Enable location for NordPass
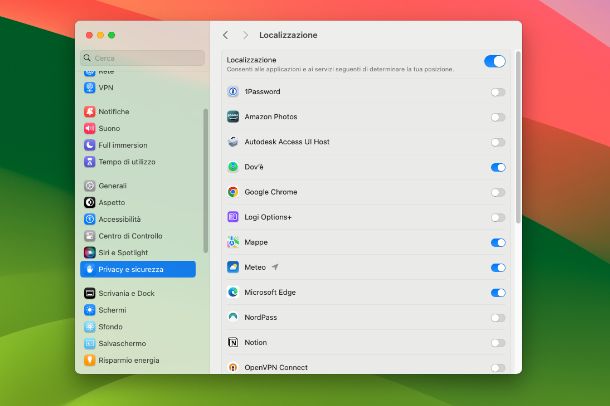This screenshot has width=610, height=406. pos(498,318)
